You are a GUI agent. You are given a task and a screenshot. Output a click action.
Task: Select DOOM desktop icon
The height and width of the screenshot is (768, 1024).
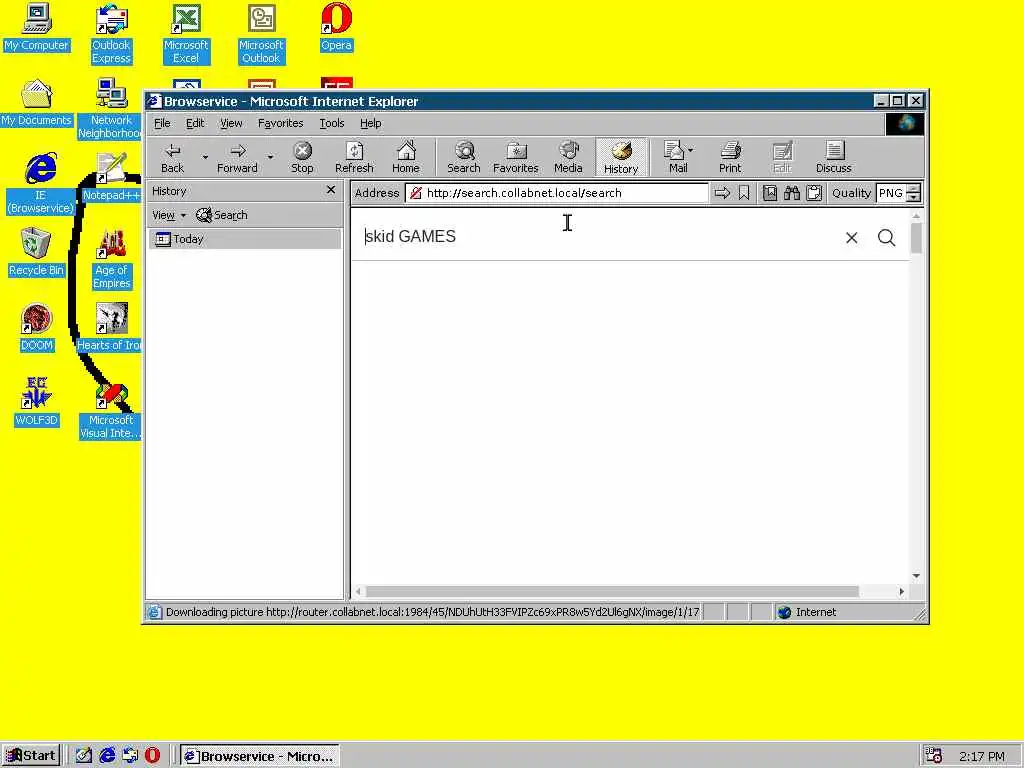coord(36,327)
